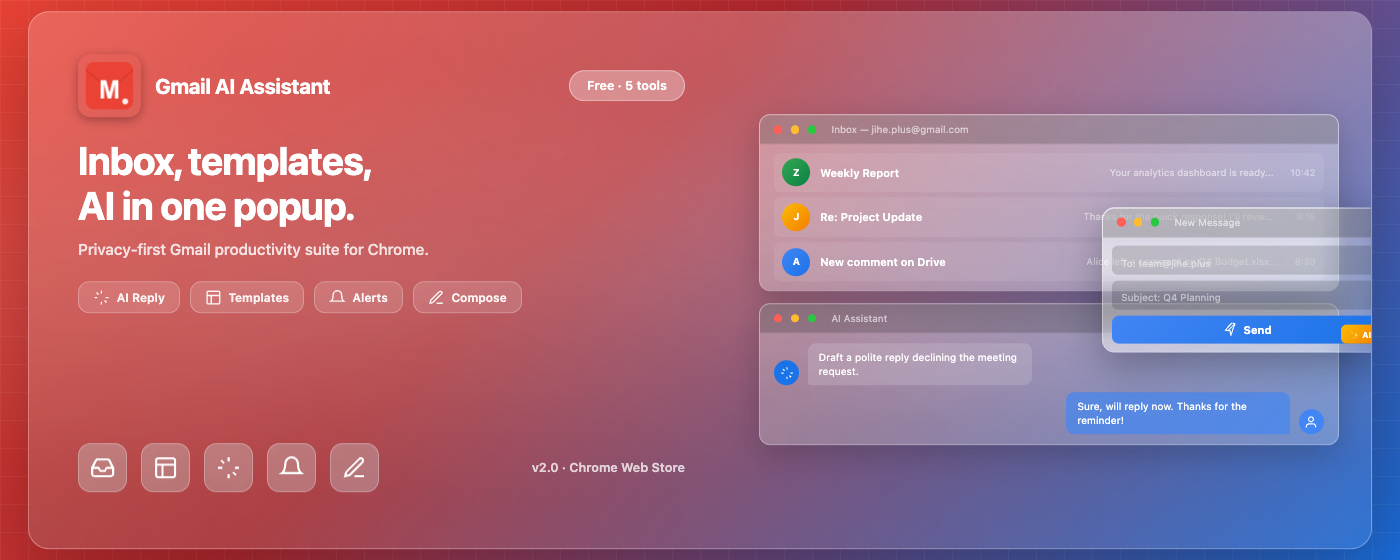Click the Privacy-first Gmail productivity tagline
Viewport: 1400px width, 560px height.
point(253,250)
